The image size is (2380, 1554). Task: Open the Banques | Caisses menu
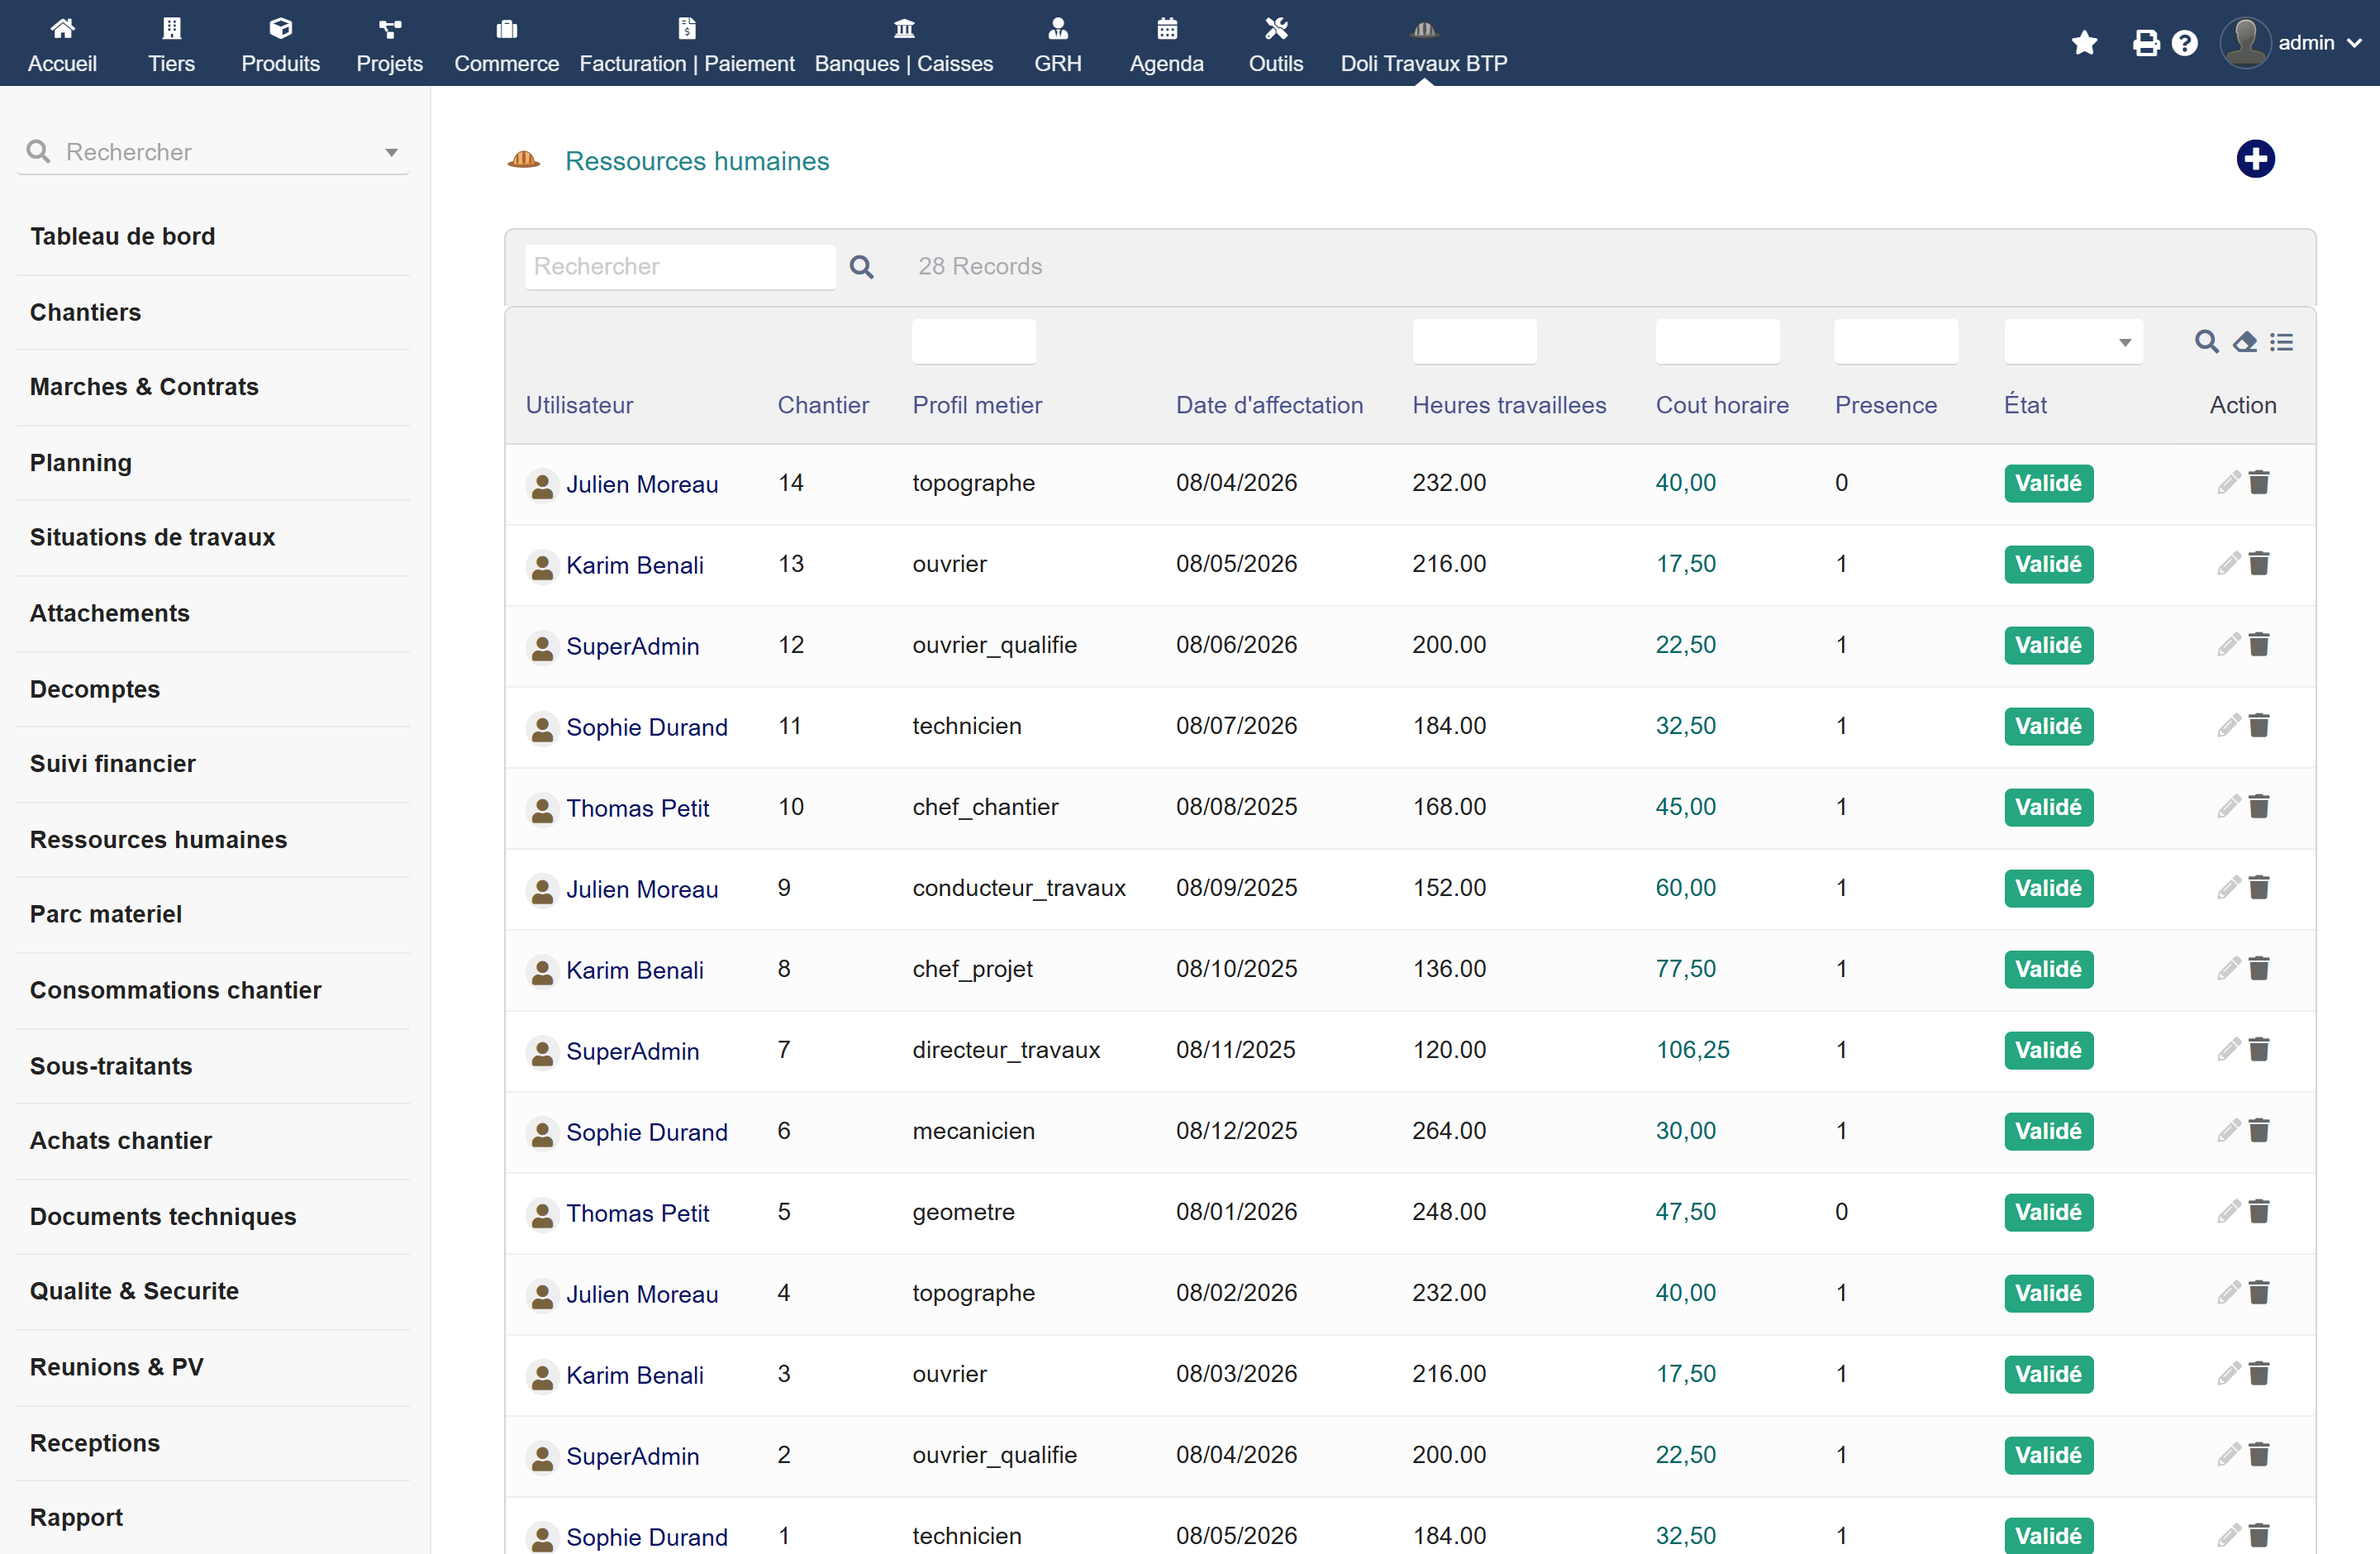(x=903, y=45)
